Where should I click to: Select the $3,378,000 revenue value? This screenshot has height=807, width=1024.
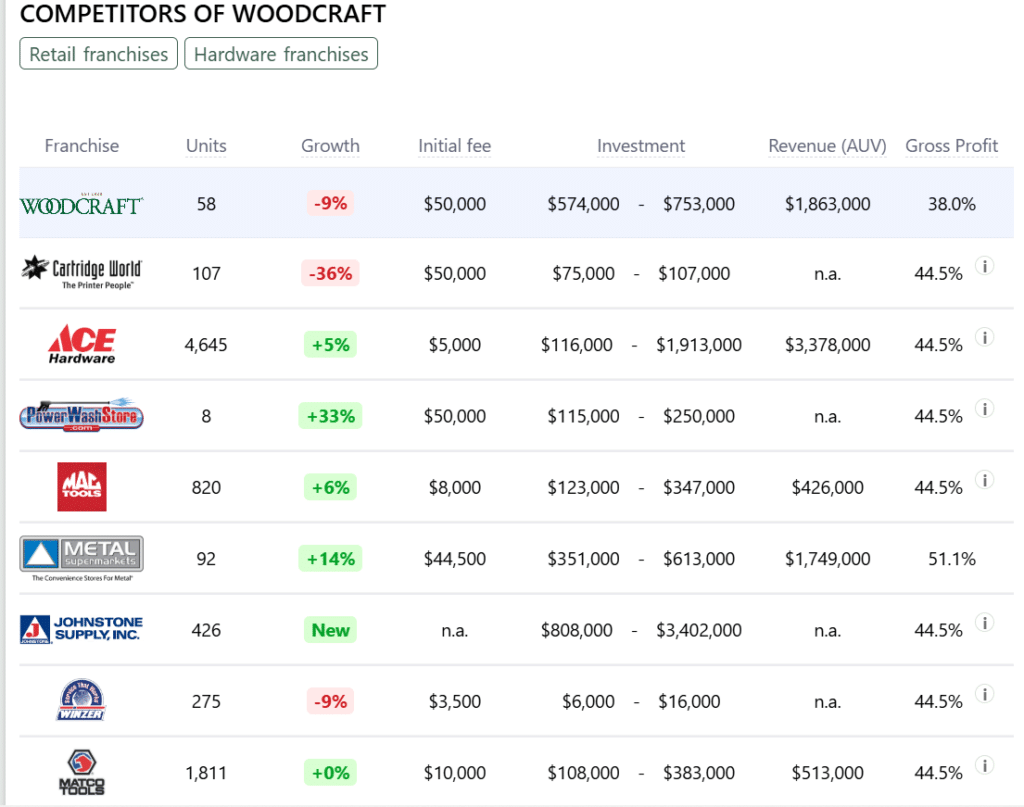click(827, 345)
